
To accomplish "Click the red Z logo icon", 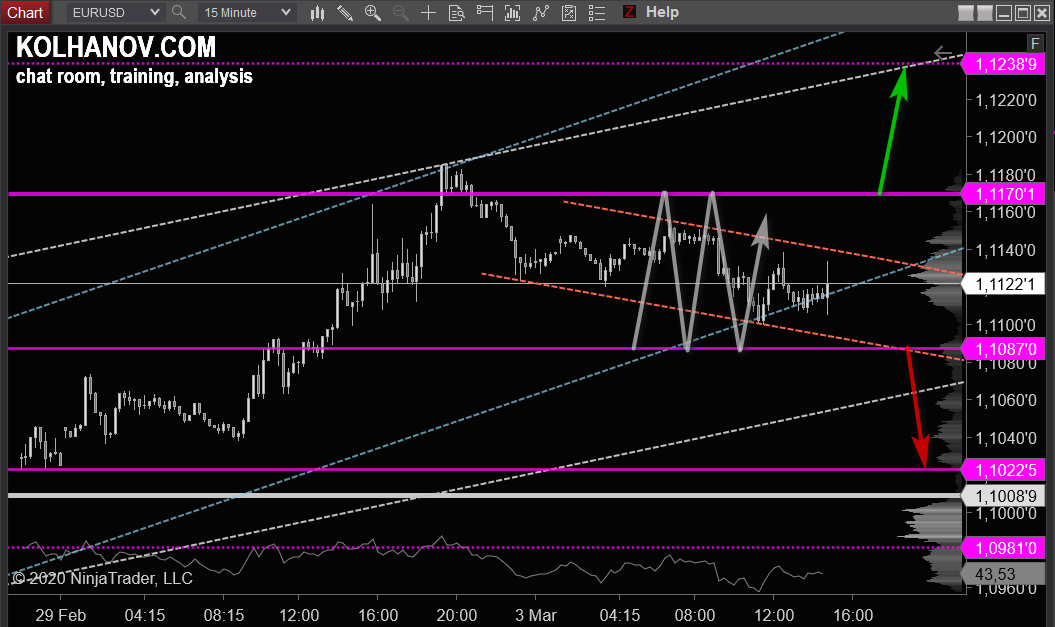I will pos(629,12).
